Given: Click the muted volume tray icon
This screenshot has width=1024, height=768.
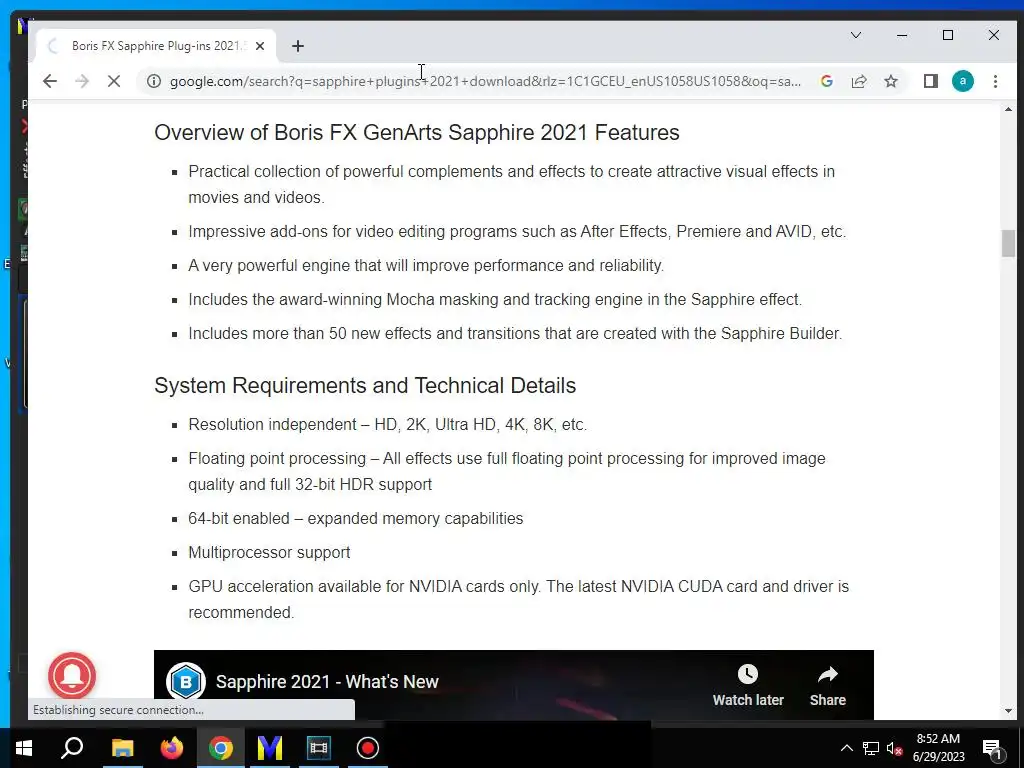Looking at the screenshot, I should 894,748.
